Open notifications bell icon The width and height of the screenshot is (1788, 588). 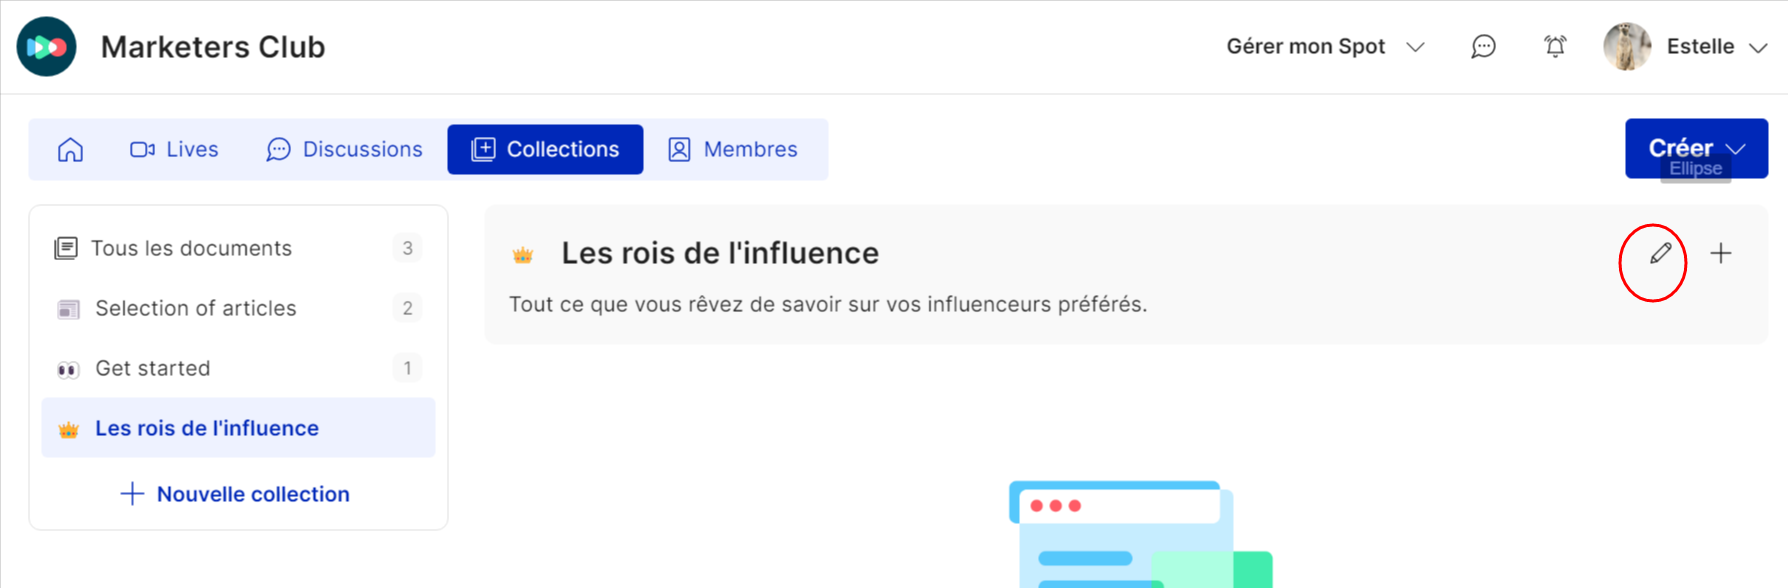tap(1555, 47)
